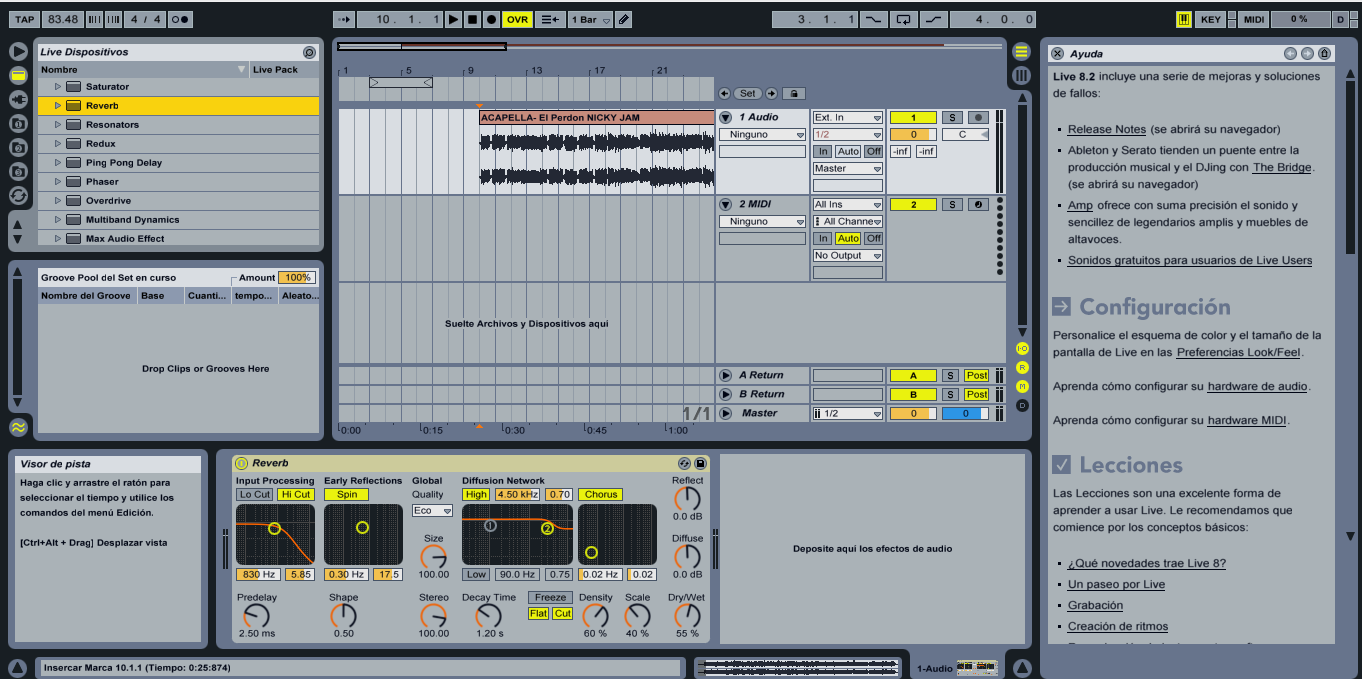Viewport: 1362px width, 679px height.
Task: Enable Draw Mode with the pencil icon
Action: [624, 18]
